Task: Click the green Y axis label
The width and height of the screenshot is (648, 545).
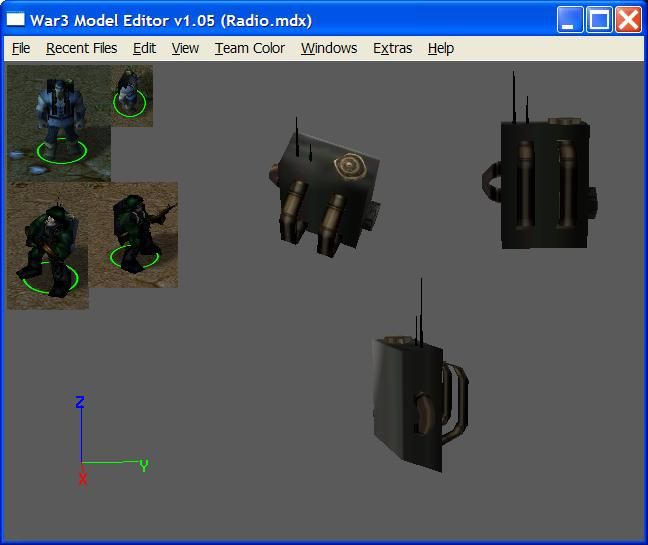Action: click(144, 465)
